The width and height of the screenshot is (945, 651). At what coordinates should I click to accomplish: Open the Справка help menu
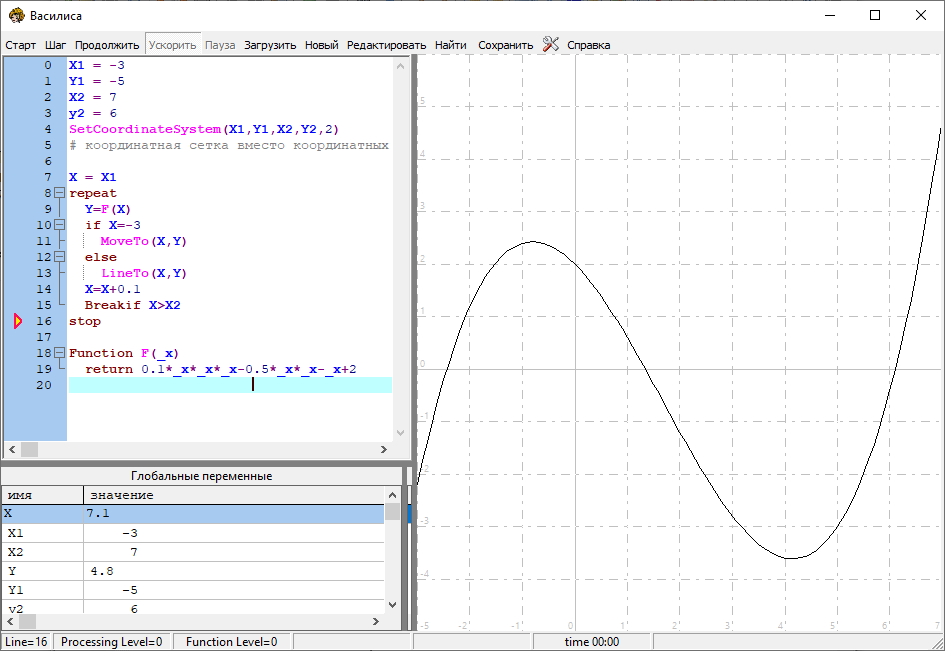(588, 45)
